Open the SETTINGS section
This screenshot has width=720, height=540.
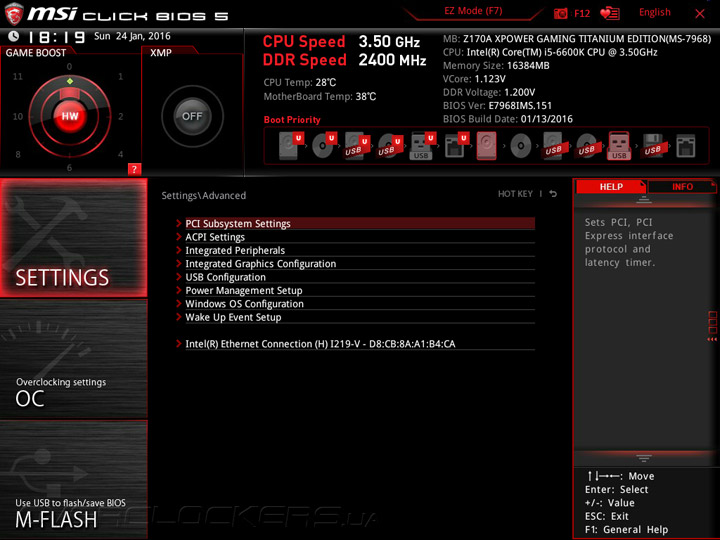click(x=73, y=237)
